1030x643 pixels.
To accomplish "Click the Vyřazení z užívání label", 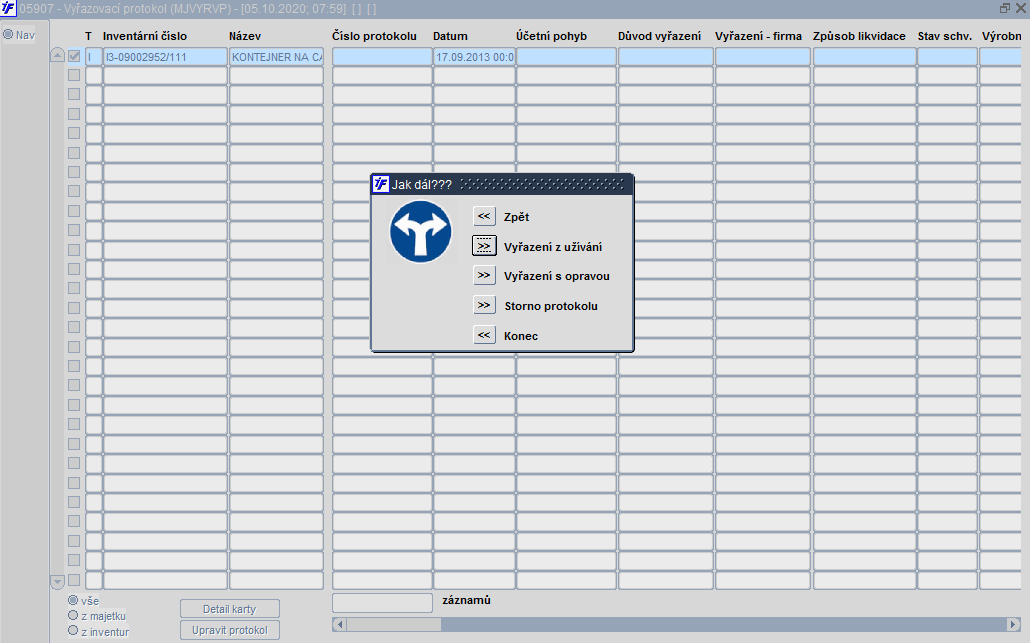I will tap(553, 247).
